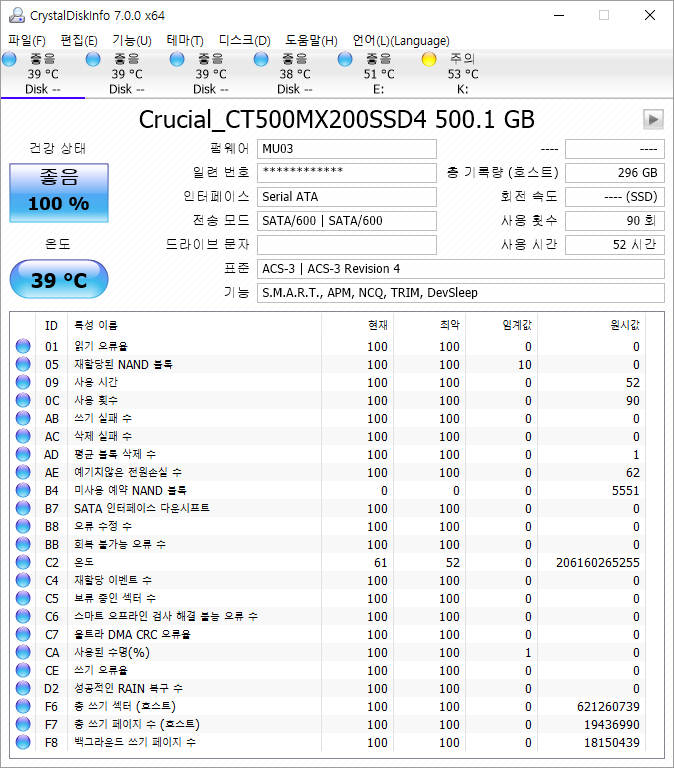
Task: Select raw value 206160265255 in temperature row
Action: [598, 563]
